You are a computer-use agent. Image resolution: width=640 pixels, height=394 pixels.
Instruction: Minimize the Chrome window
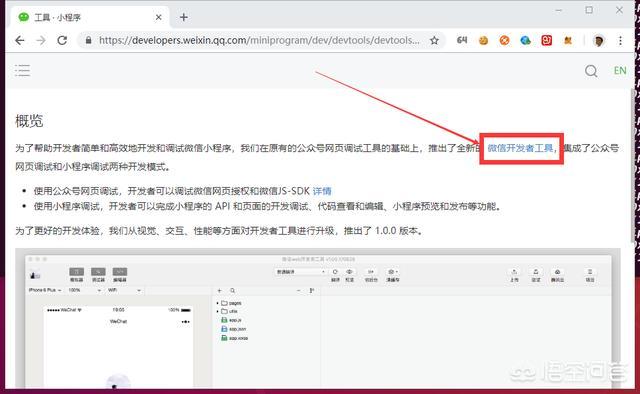click(x=558, y=10)
